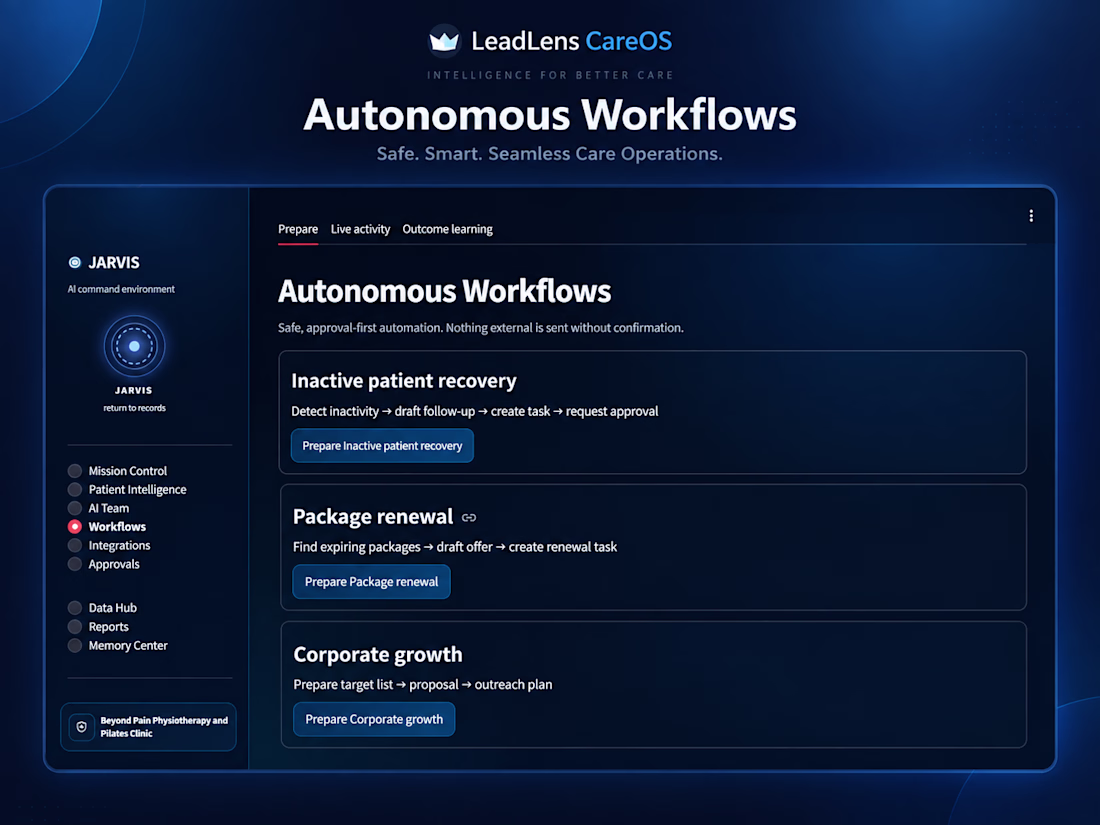The height and width of the screenshot is (825, 1100).
Task: Switch to the Live activity tab
Action: pos(360,229)
